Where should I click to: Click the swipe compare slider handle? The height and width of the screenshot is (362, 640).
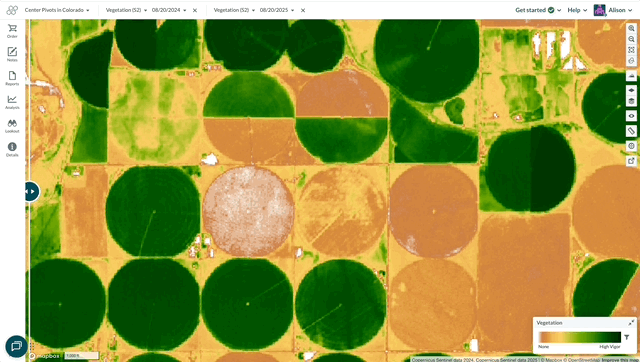(x=31, y=191)
